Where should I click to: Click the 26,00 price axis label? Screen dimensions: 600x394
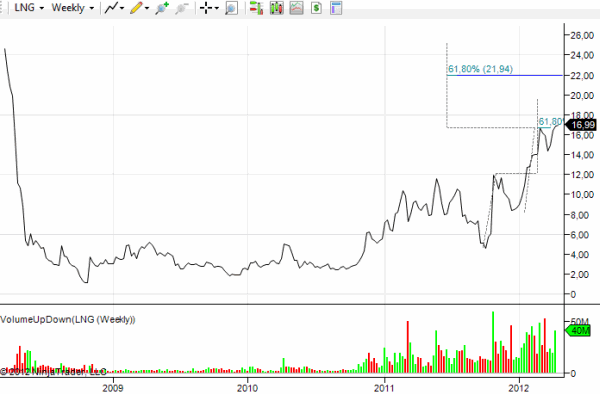582,36
